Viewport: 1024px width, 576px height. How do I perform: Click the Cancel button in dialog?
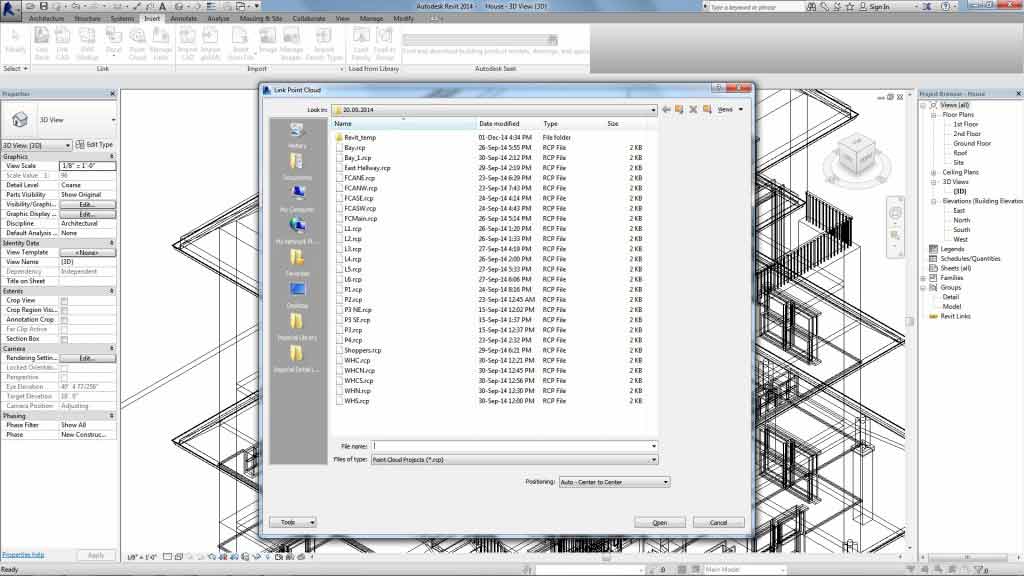click(x=718, y=522)
